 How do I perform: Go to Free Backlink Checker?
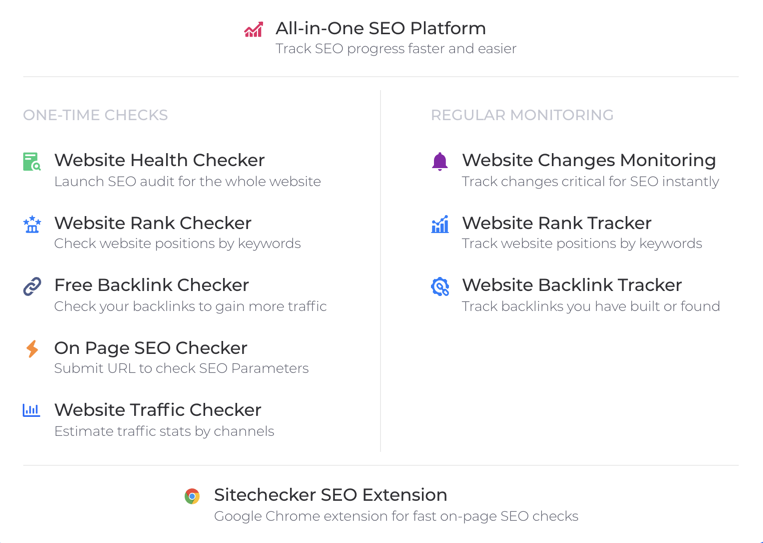tap(151, 285)
